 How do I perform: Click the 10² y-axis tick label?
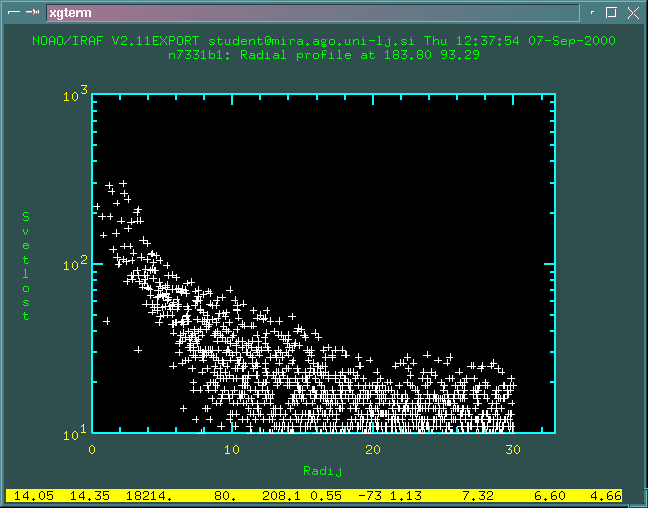pyautogui.click(x=76, y=263)
